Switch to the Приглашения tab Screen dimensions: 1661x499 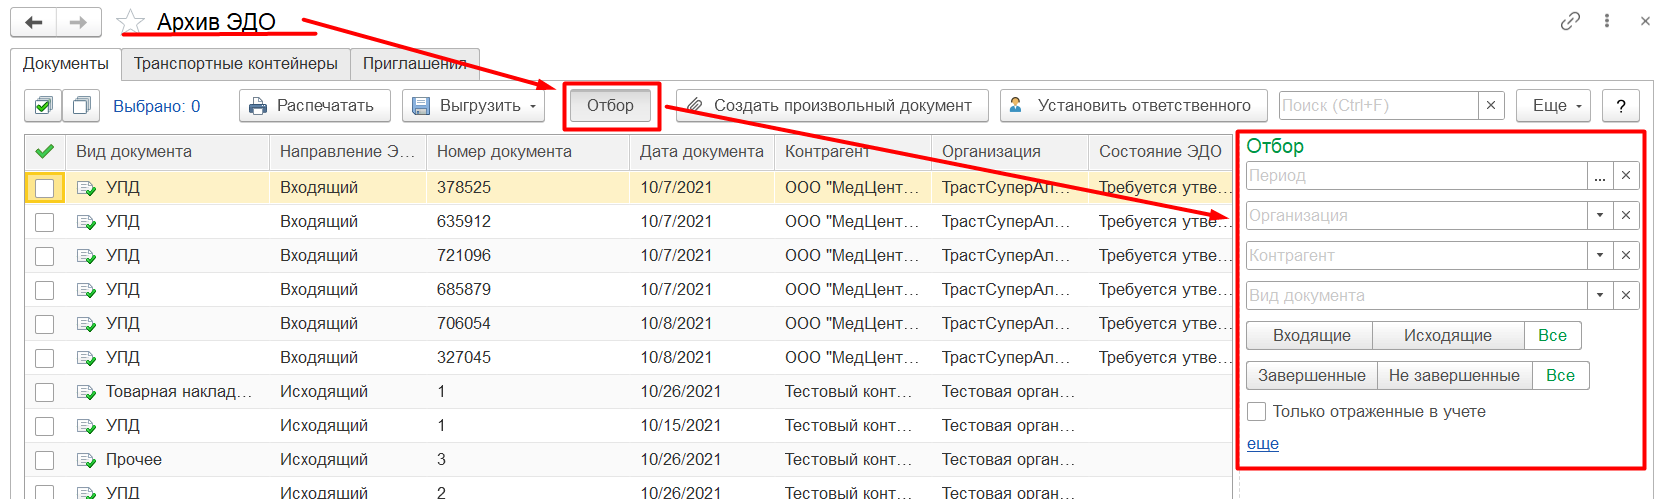pyautogui.click(x=415, y=64)
